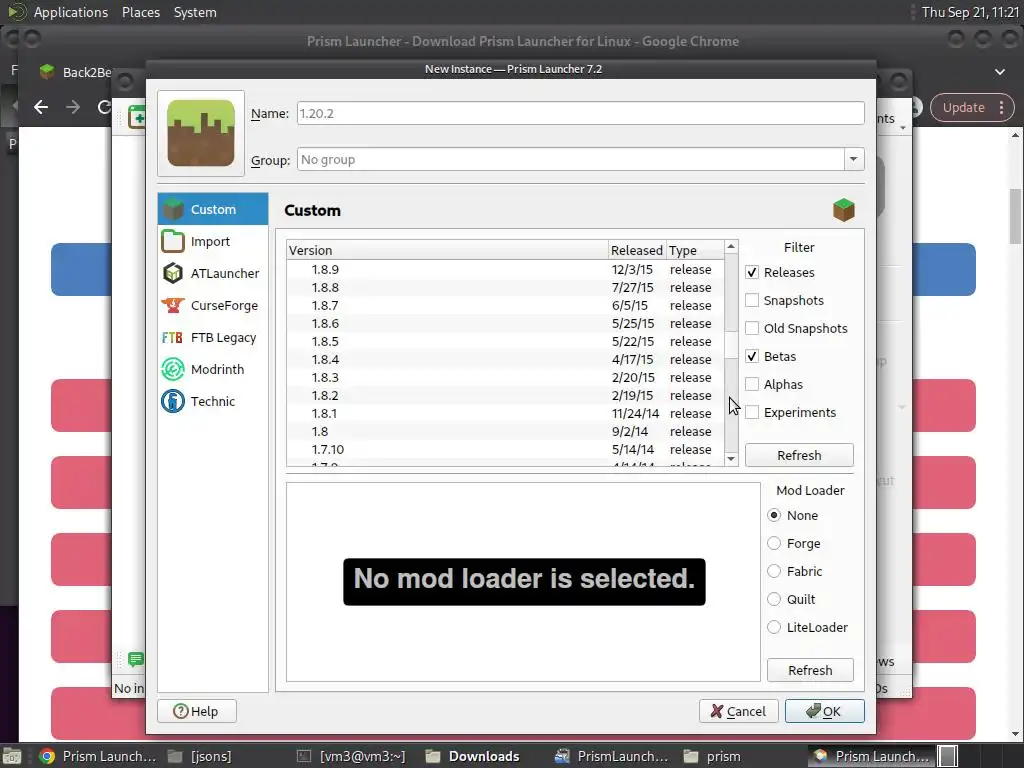Enable the Experiments filter checkbox
Image resolution: width=1024 pixels, height=768 pixels.
click(752, 413)
